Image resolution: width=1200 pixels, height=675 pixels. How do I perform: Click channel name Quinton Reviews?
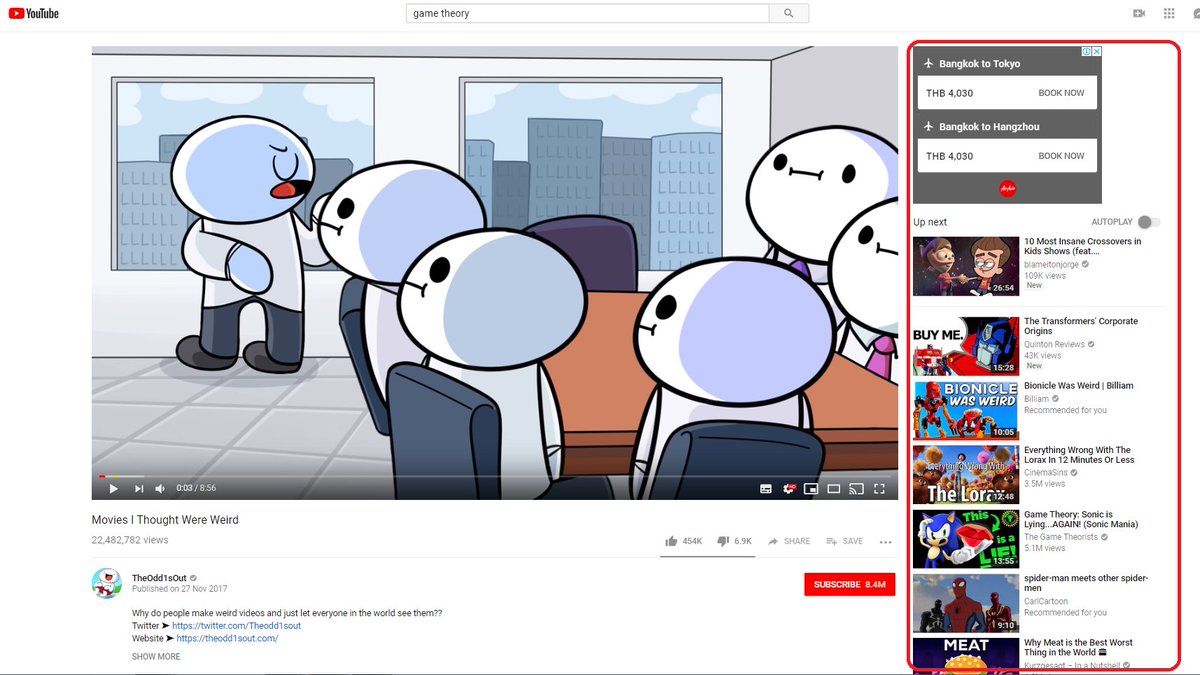1054,344
